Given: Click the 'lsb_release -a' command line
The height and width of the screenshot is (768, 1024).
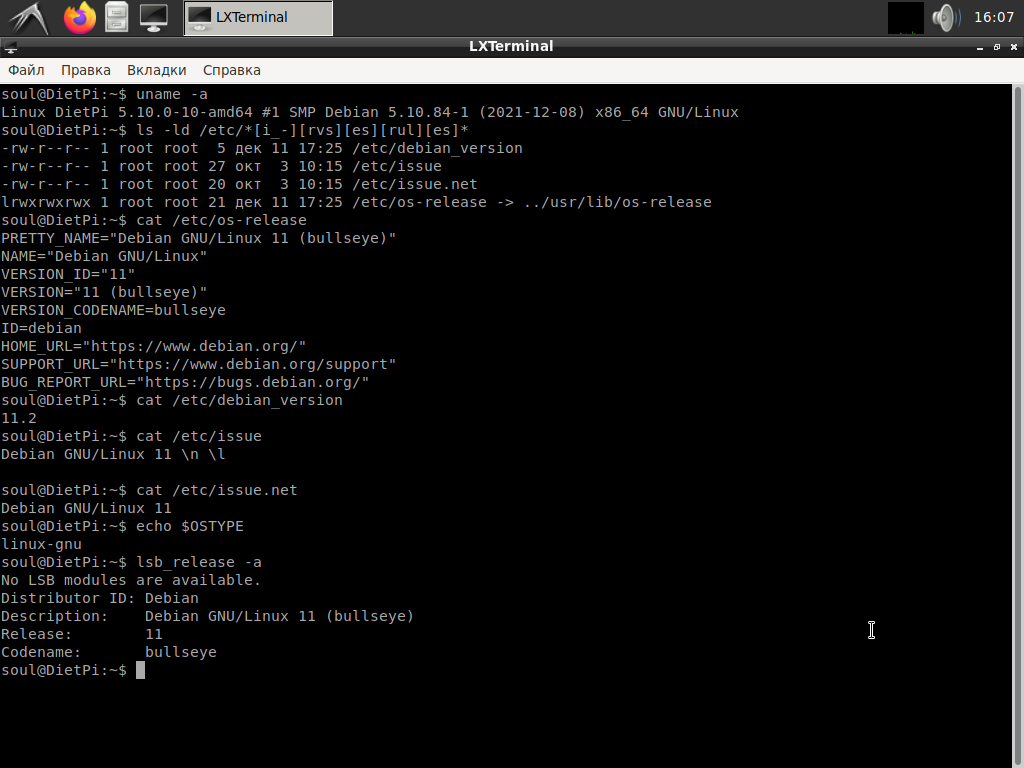Looking at the screenshot, I should click(x=131, y=562).
